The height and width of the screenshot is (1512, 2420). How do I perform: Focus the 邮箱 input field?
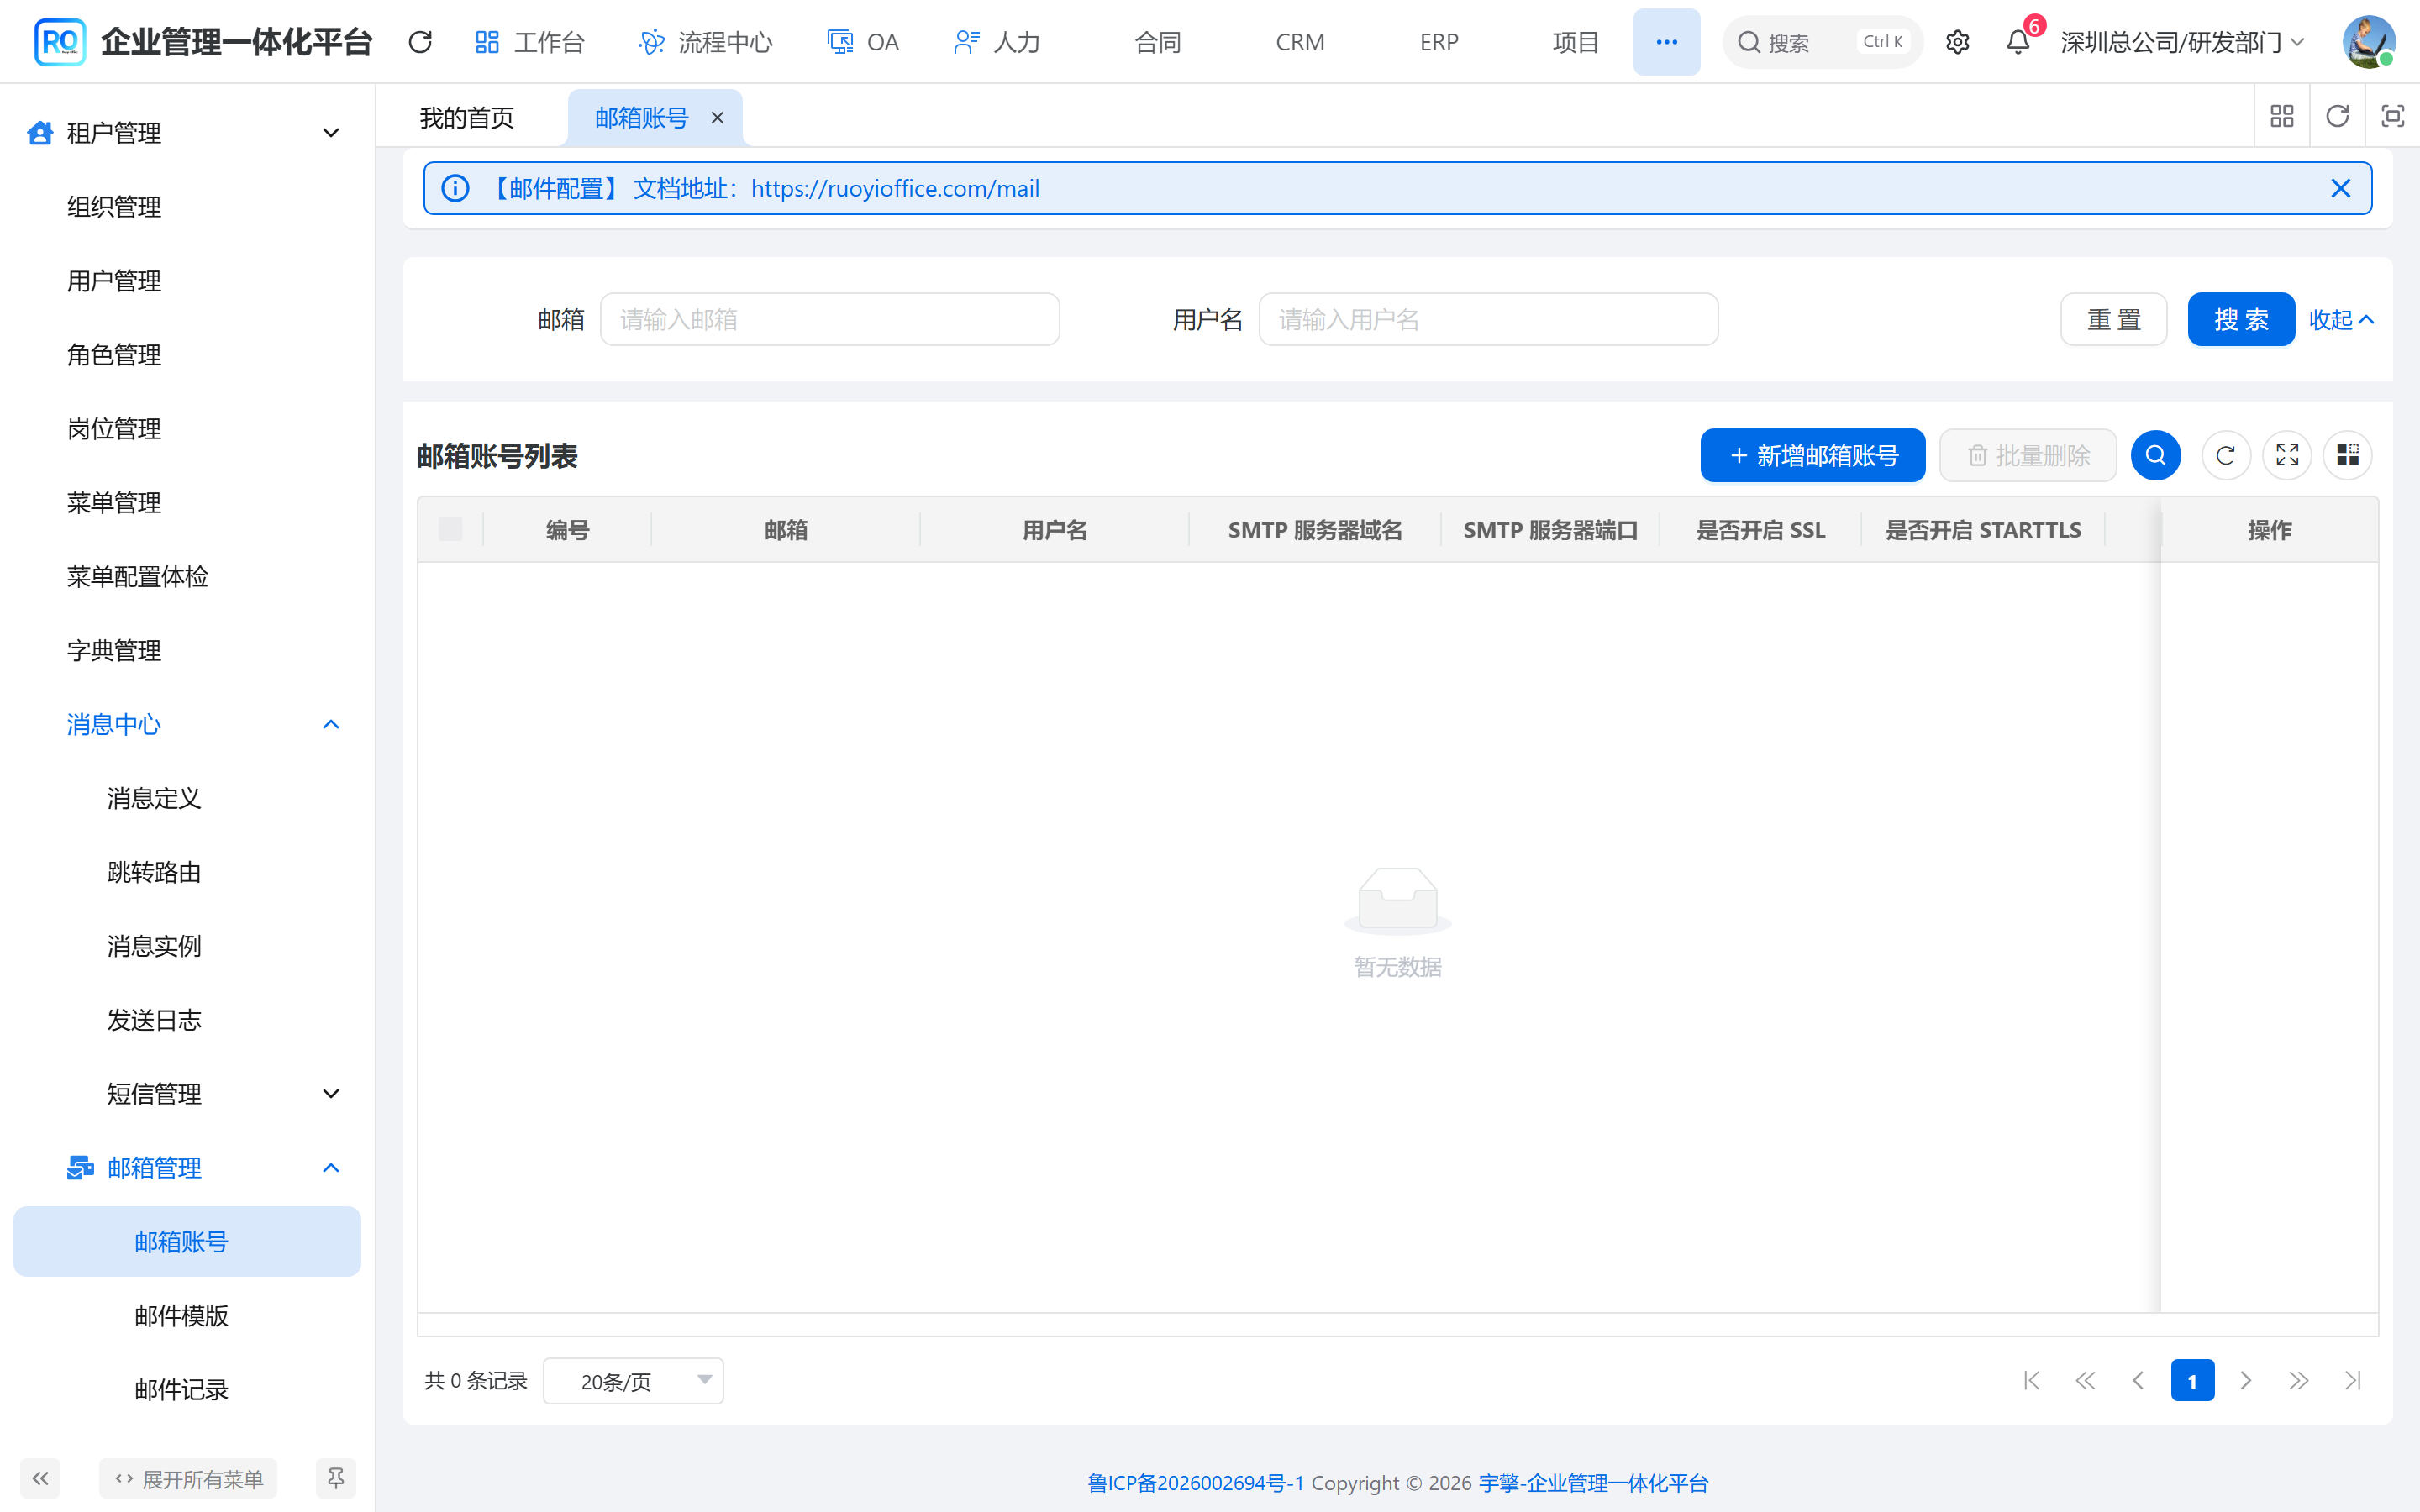click(x=830, y=320)
